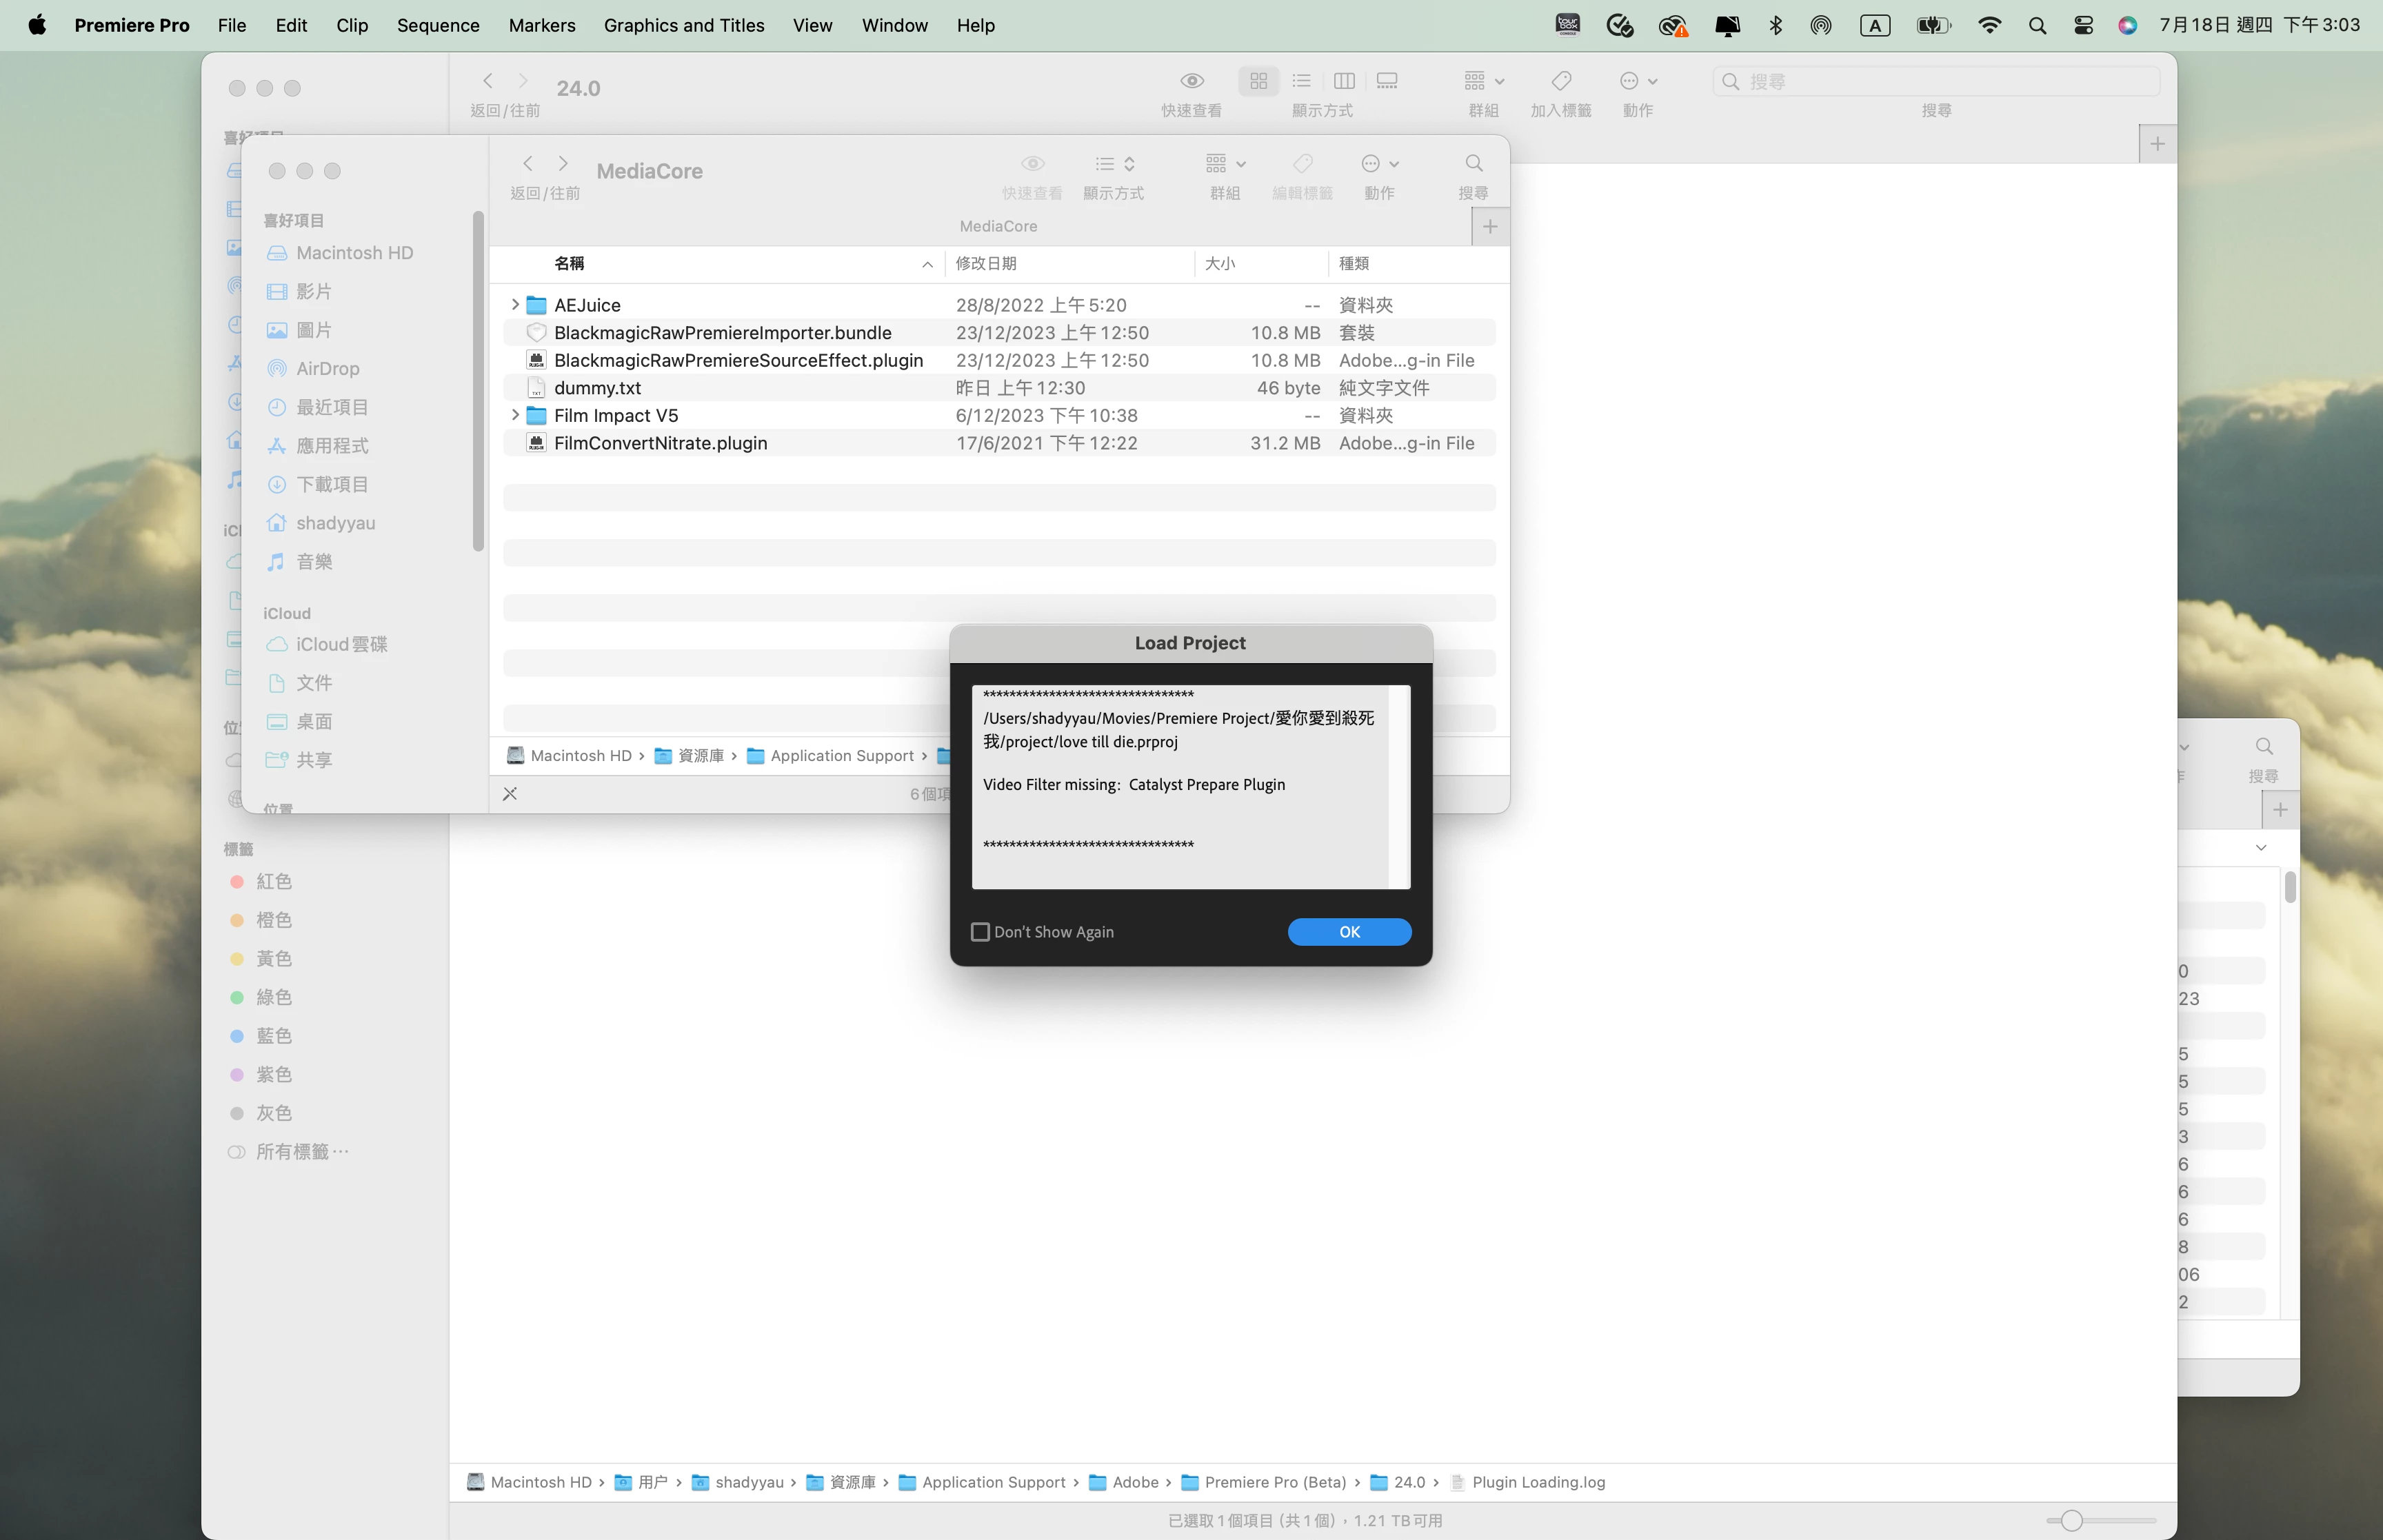Image resolution: width=2383 pixels, height=1540 pixels.
Task: Expand the AEJuice folder
Action: [515, 304]
